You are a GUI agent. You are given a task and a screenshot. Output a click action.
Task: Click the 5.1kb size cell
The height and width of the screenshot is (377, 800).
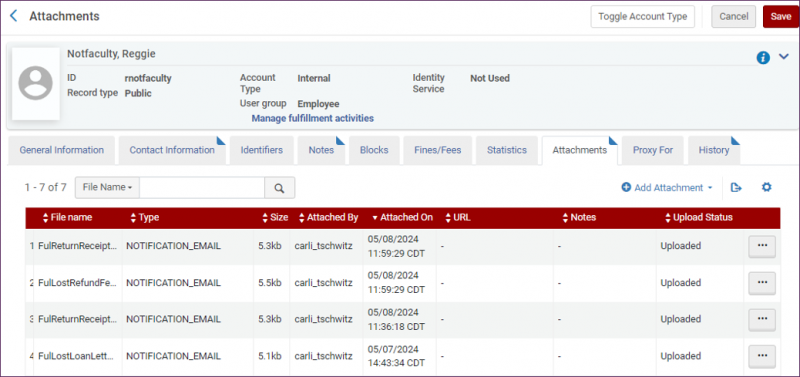click(x=270, y=356)
